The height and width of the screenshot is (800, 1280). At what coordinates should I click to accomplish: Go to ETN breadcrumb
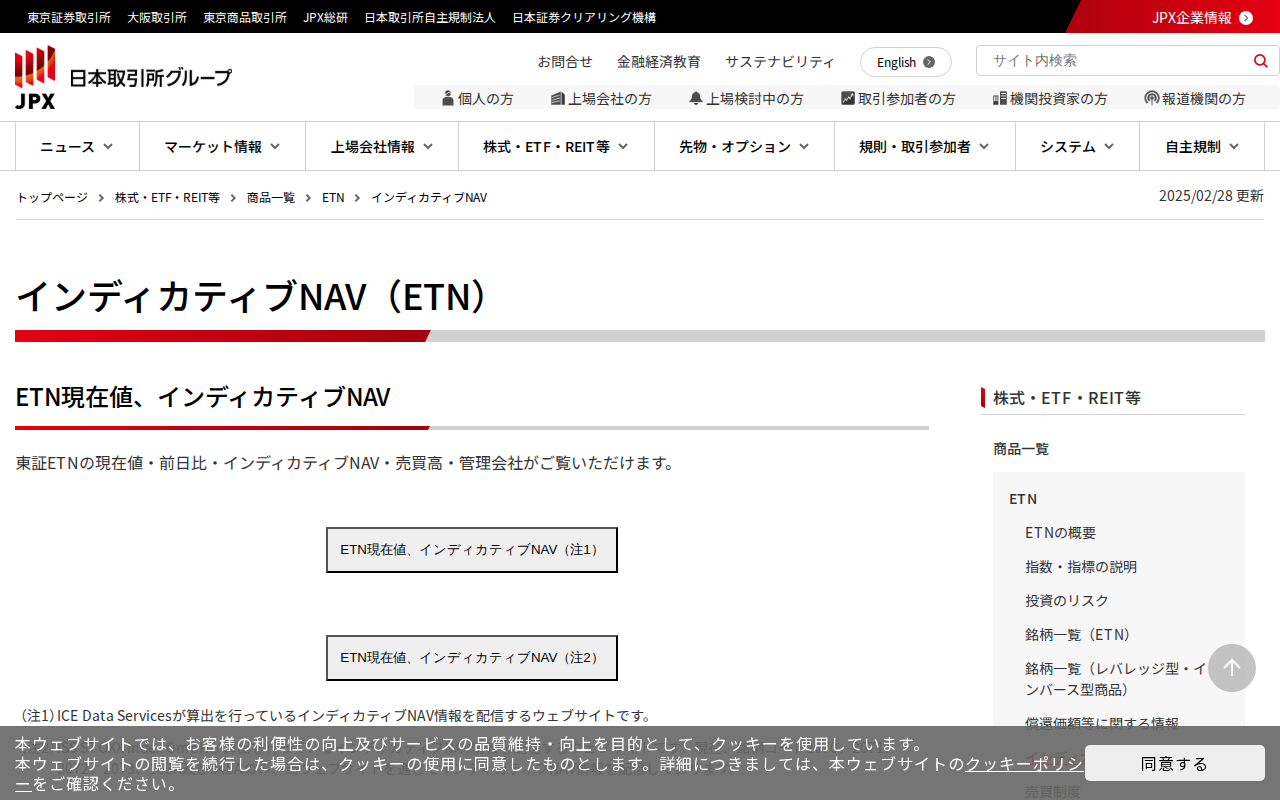point(333,197)
